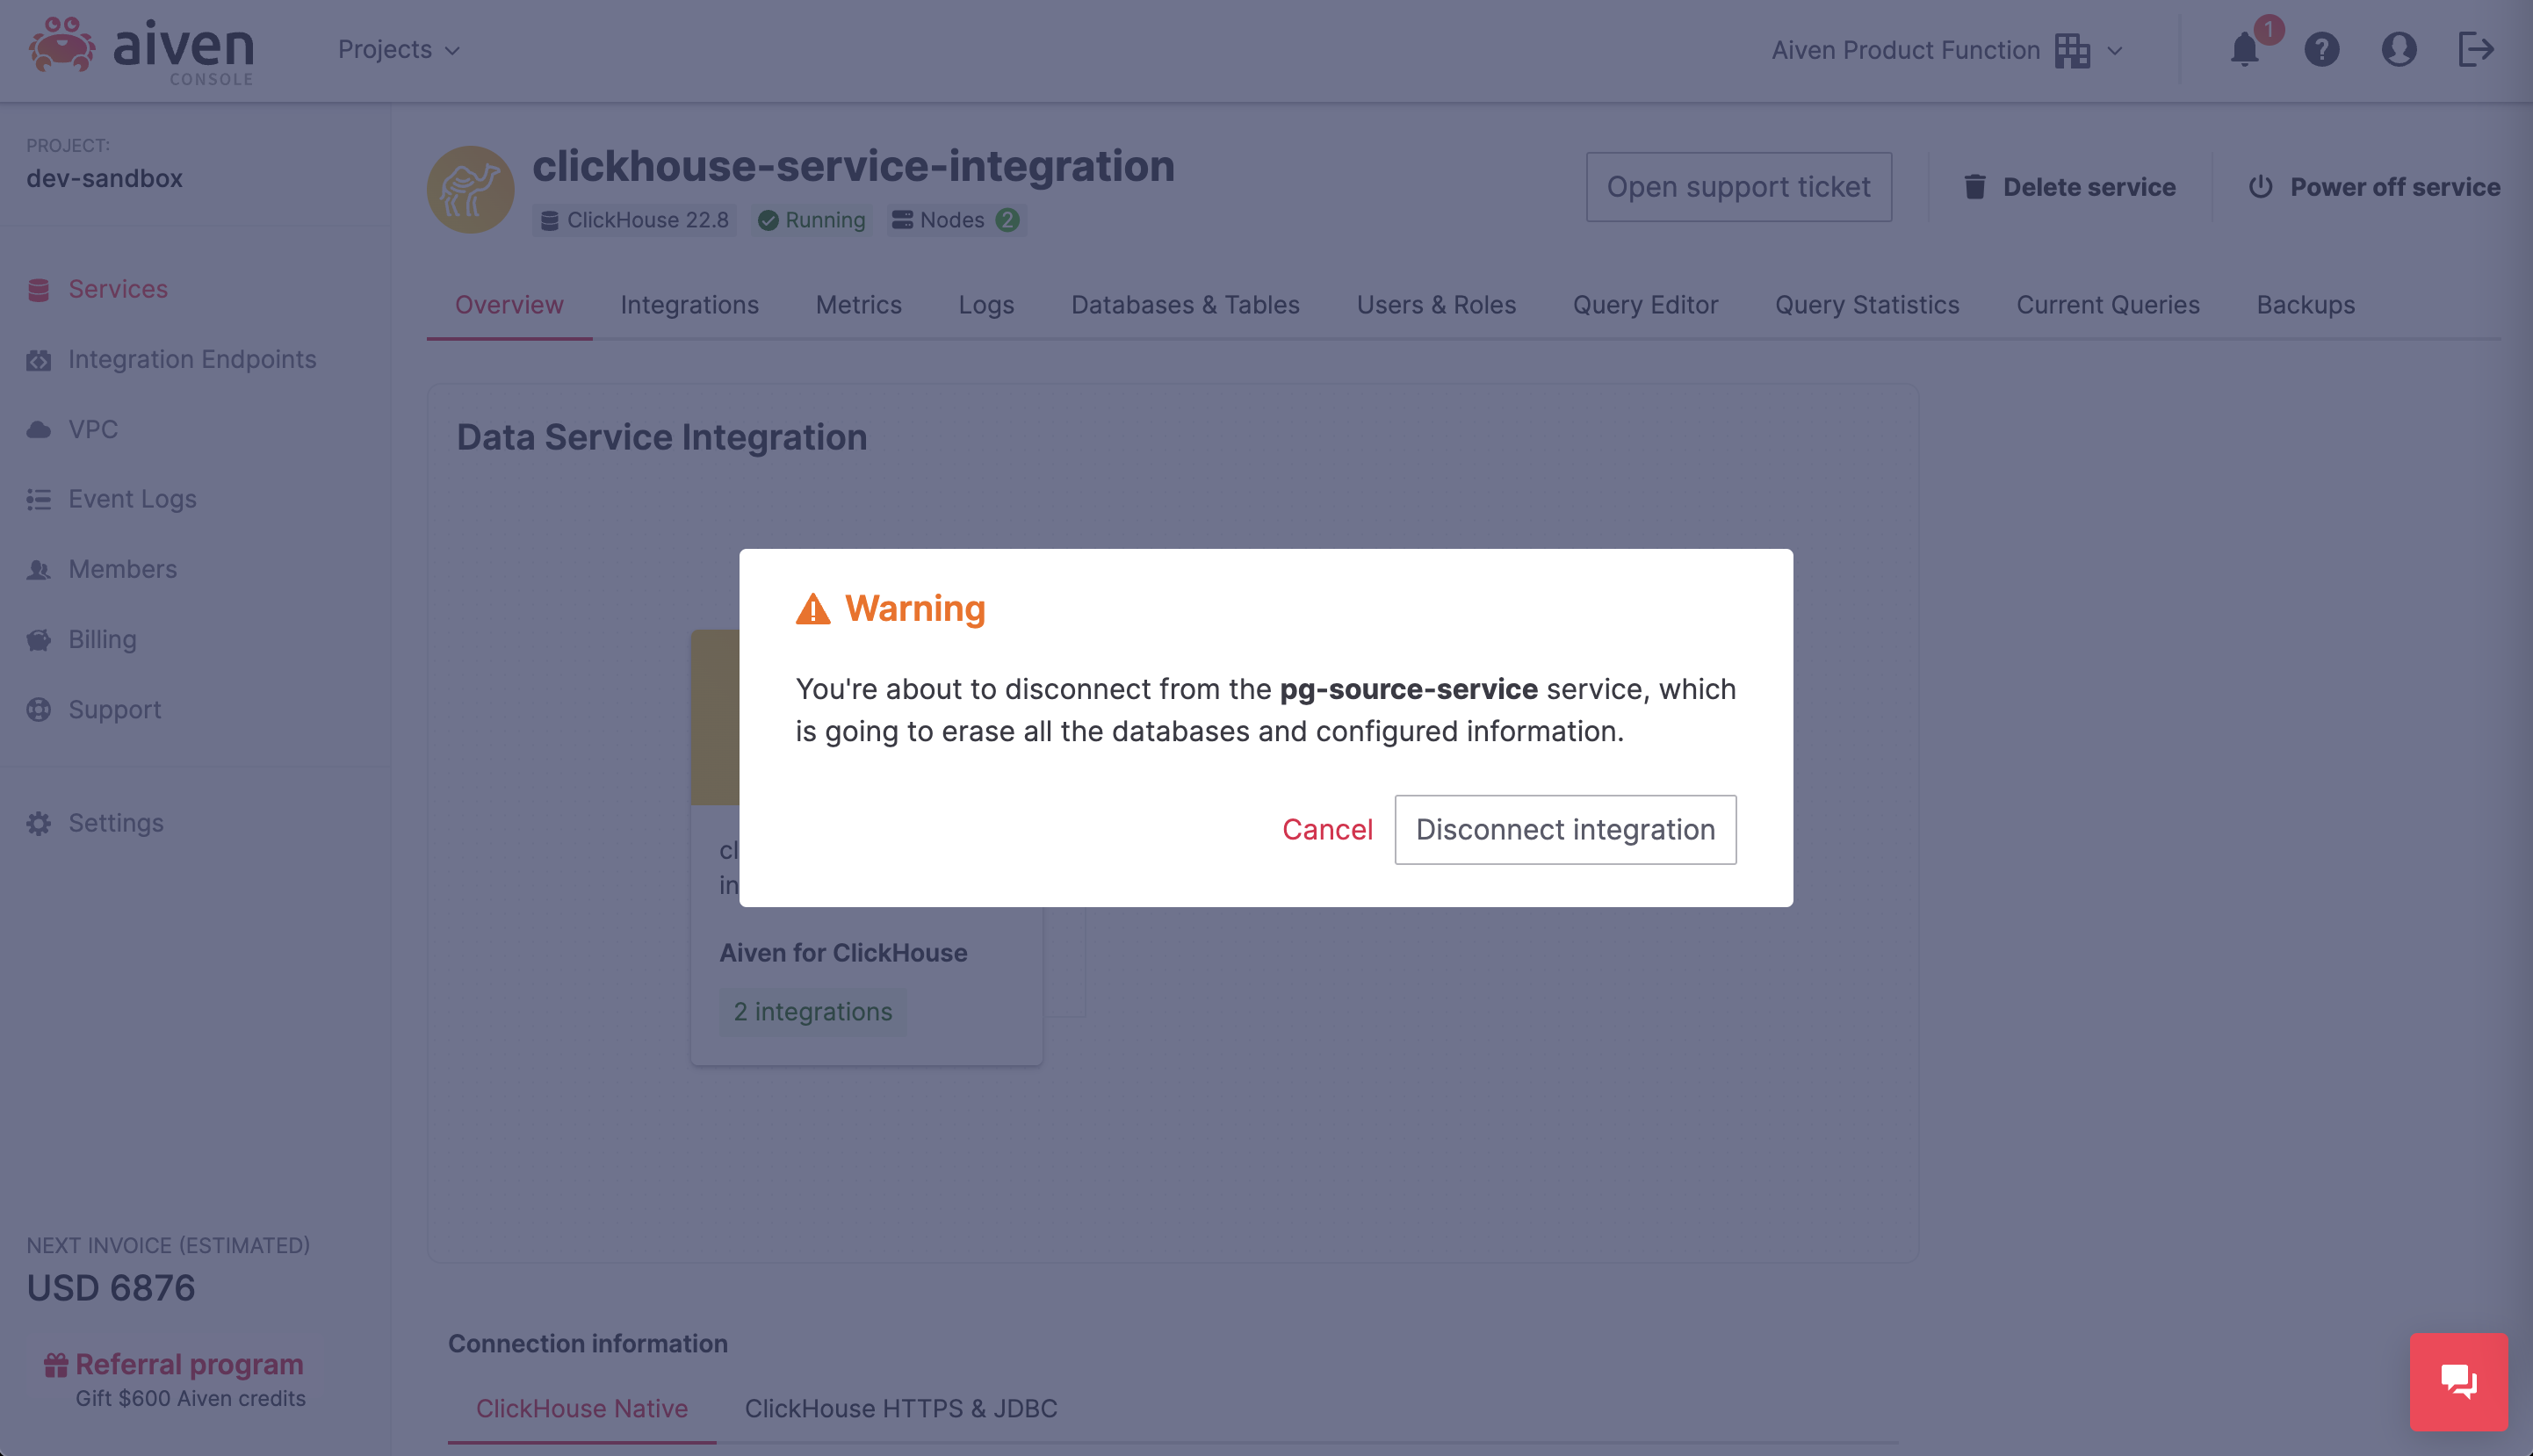Open the notifications bell icon

(2245, 49)
